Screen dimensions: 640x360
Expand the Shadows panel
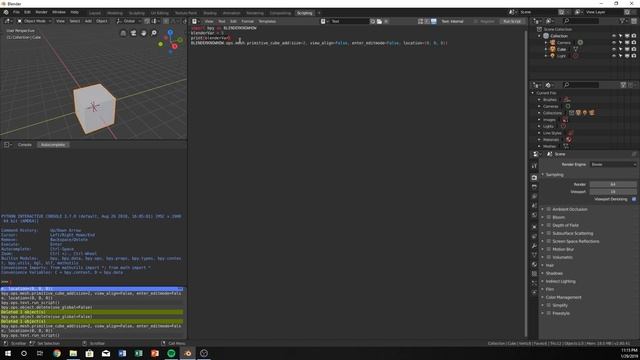[554, 273]
